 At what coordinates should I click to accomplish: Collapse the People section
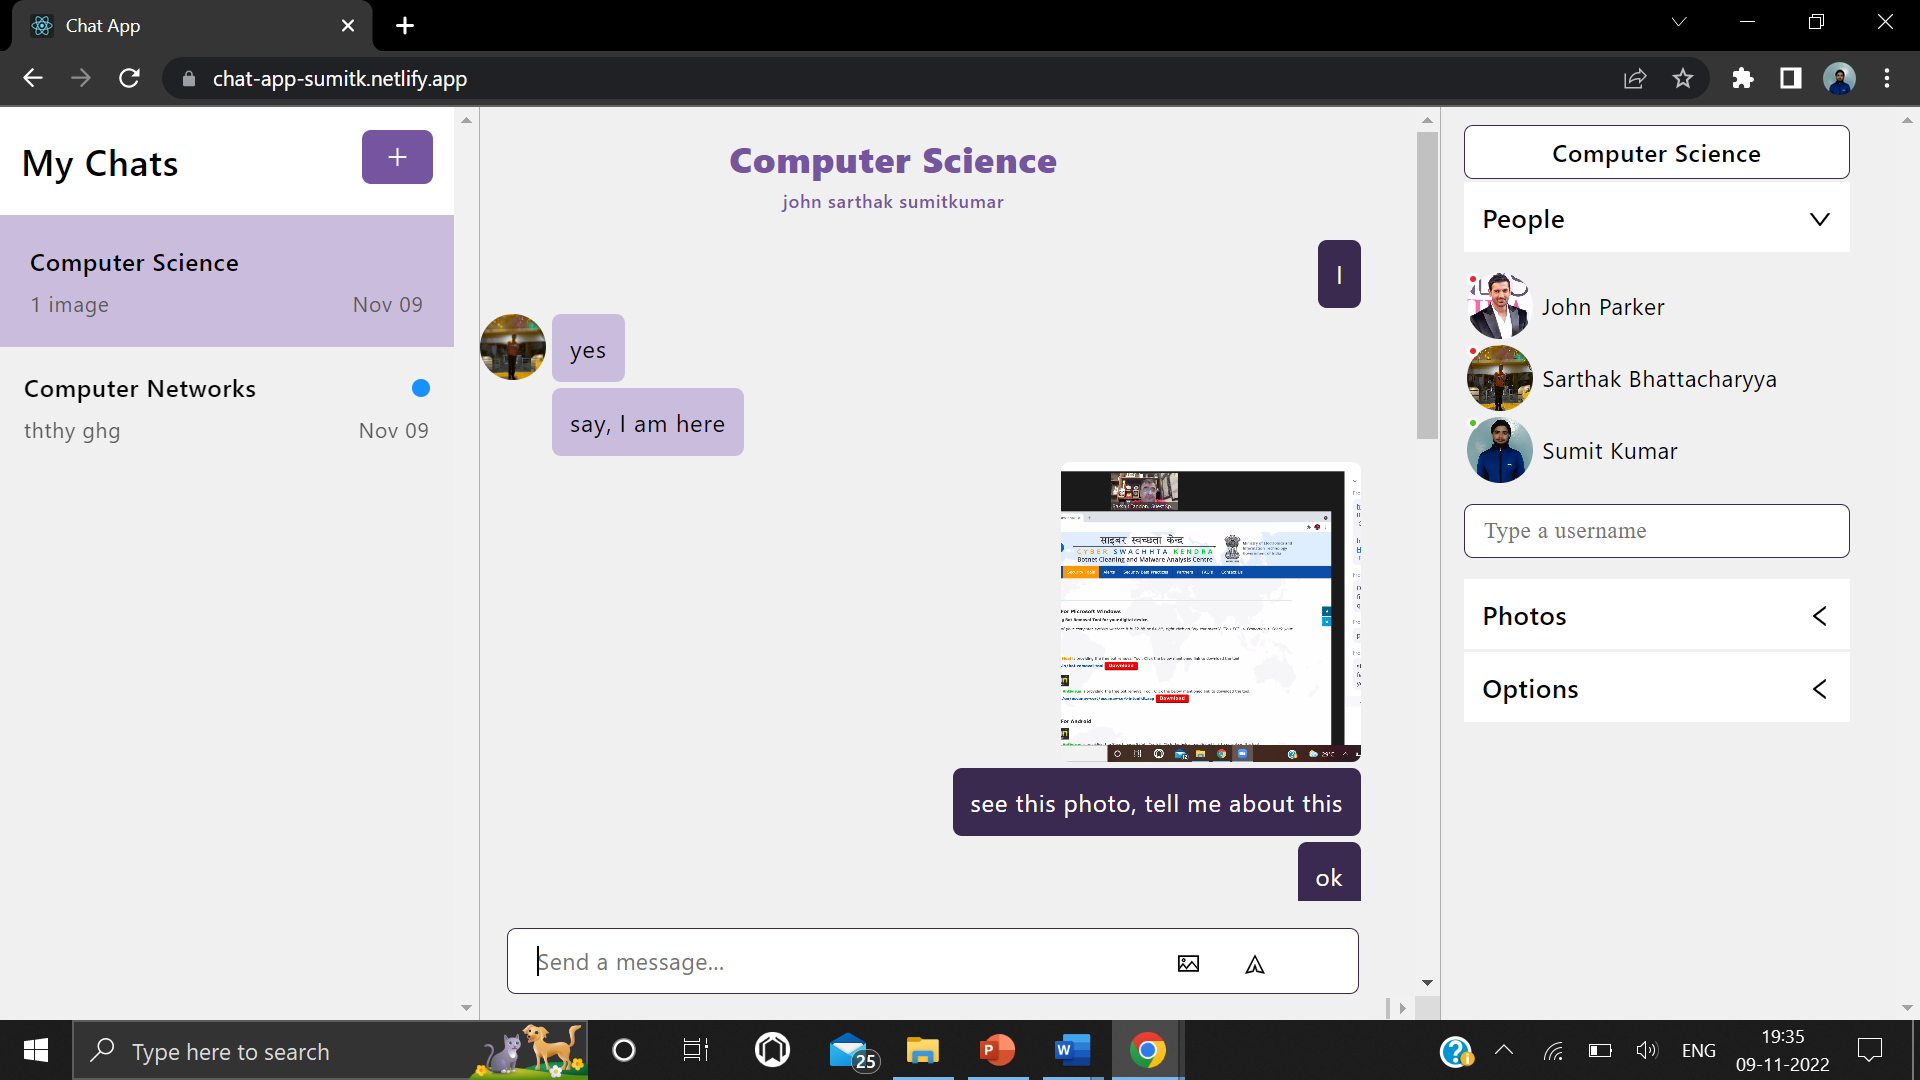(1818, 219)
